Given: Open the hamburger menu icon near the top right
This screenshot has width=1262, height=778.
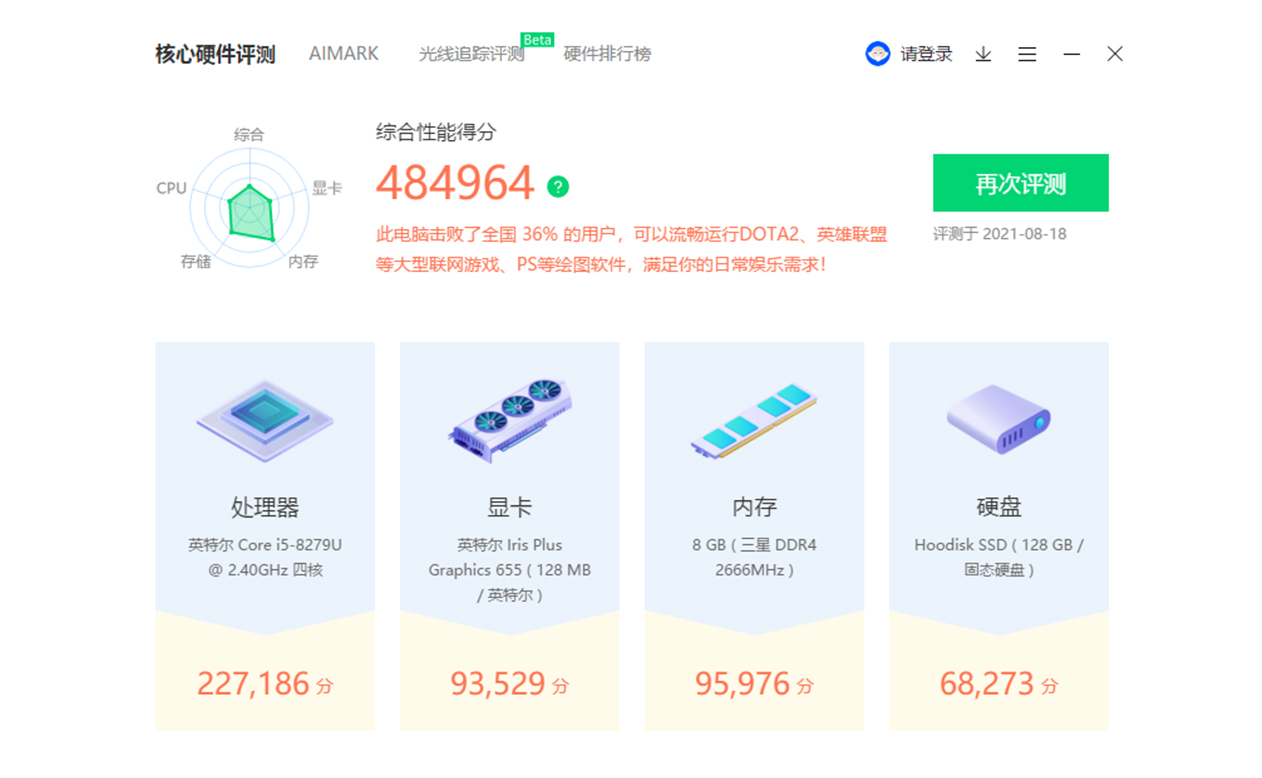Looking at the screenshot, I should coord(1026,54).
